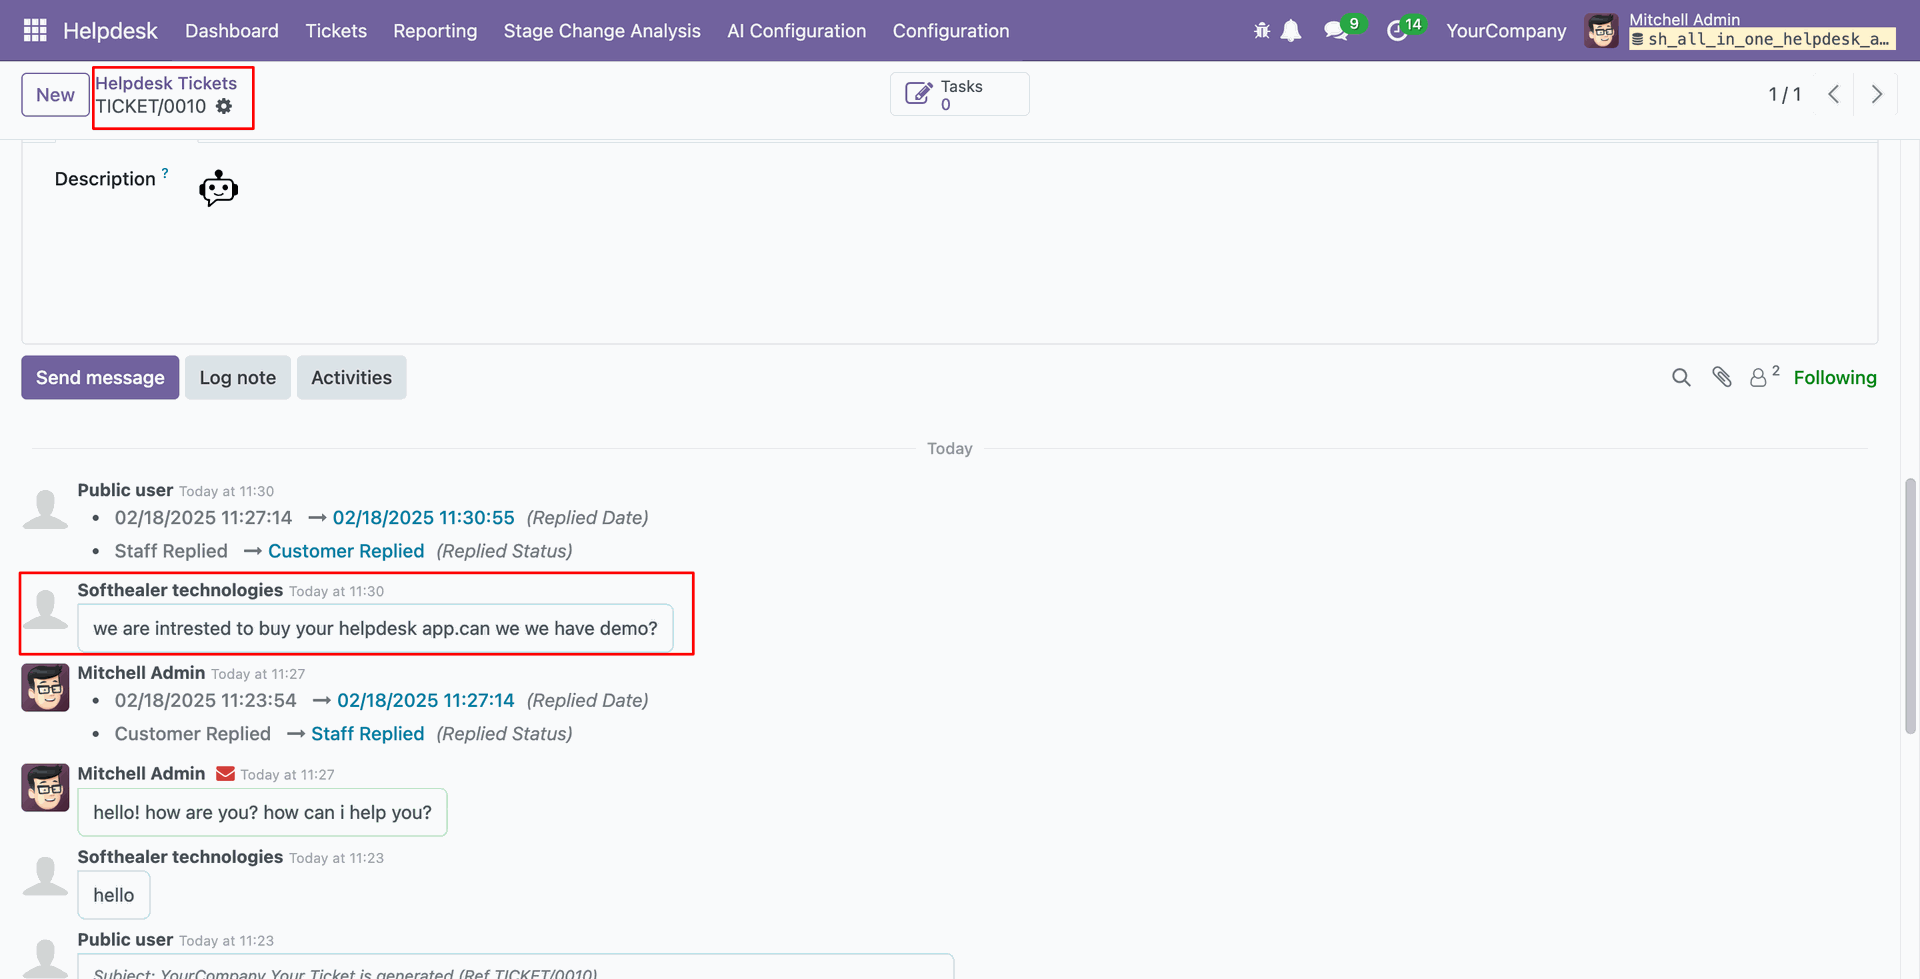The image size is (1920, 979).
Task: Click the Helpdesk app title
Action: [x=110, y=31]
